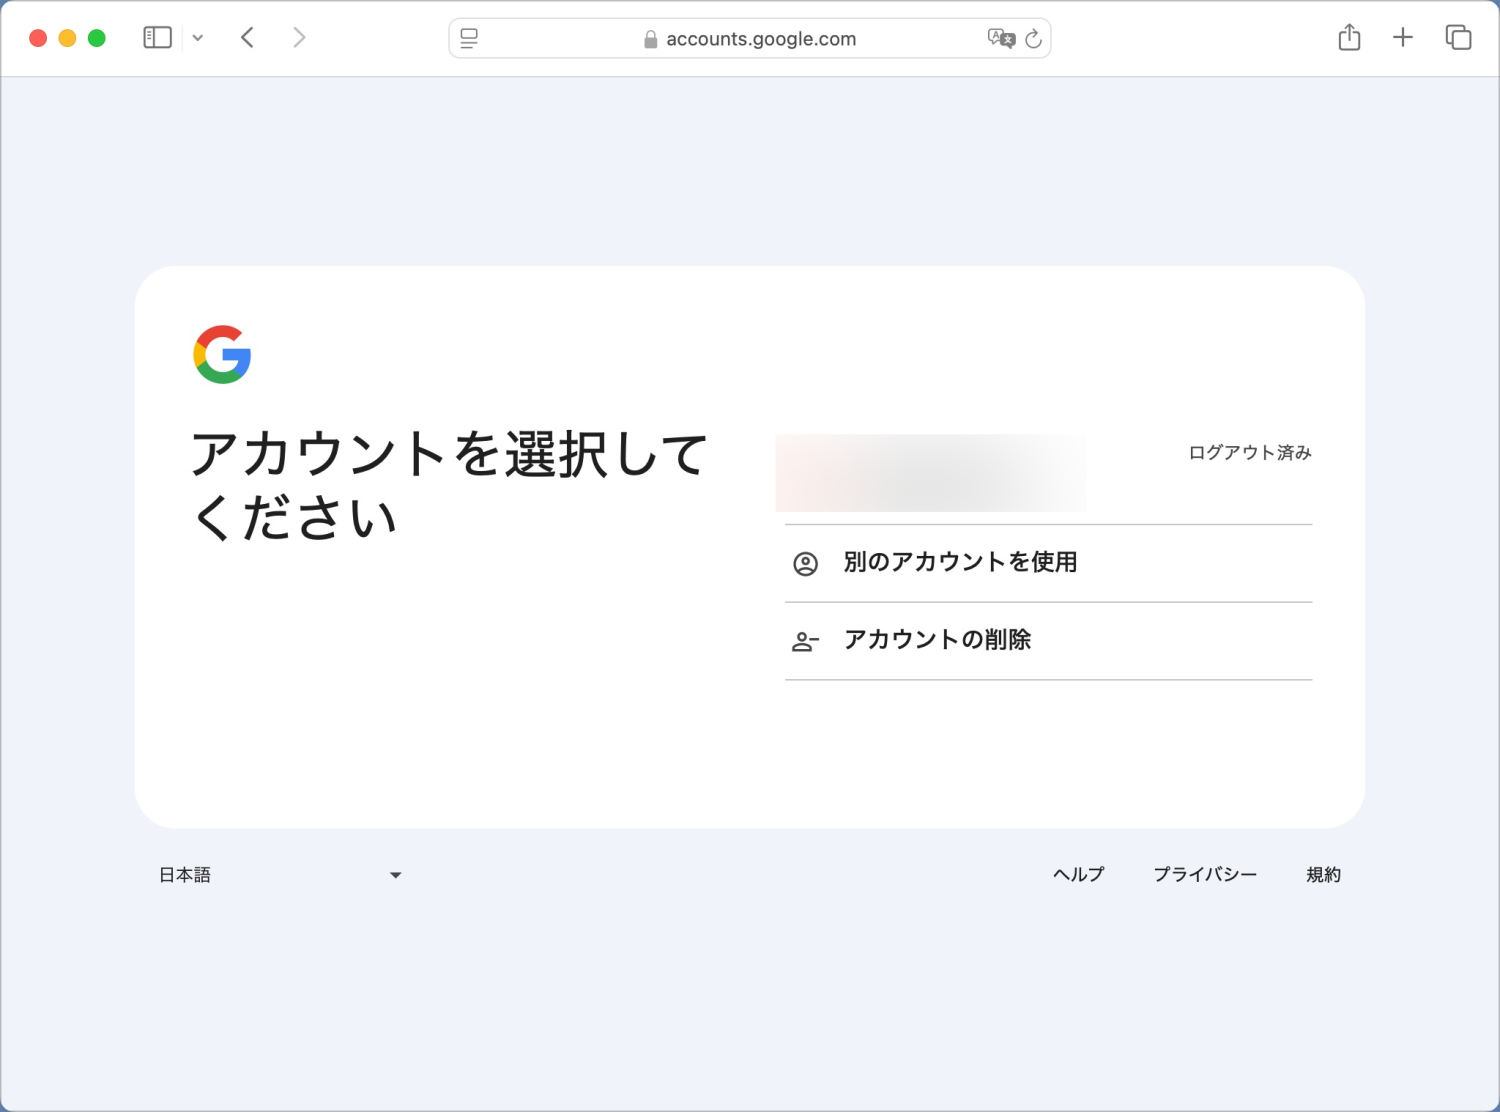Open a new tab with plus icon
The width and height of the screenshot is (1500, 1112).
[1403, 38]
